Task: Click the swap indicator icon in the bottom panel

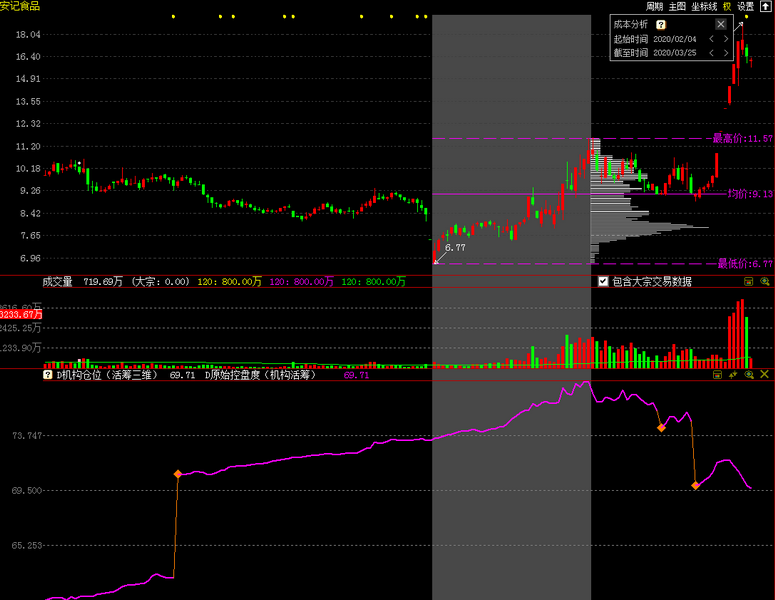Action: tap(733, 375)
